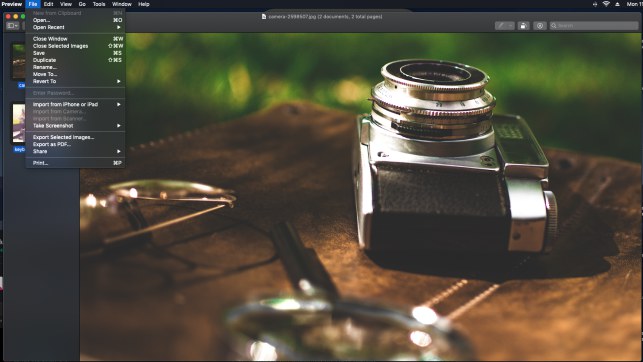
Task: Choose Close Selected Images
Action: (x=75, y=46)
